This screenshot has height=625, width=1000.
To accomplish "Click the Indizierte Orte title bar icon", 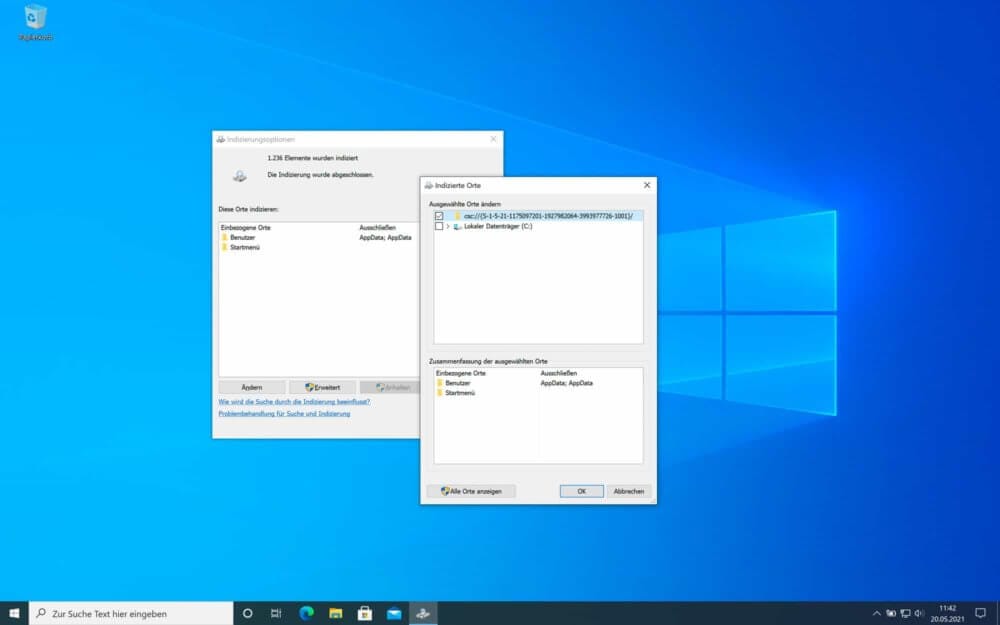I will (429, 185).
